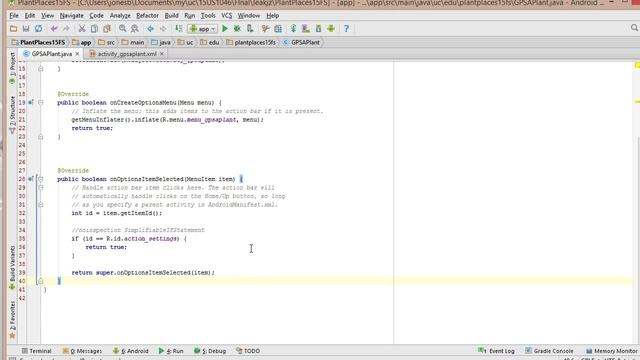This screenshot has width=640, height=360.
Task: Click the fold end marker at line 40
Action: 40,281
